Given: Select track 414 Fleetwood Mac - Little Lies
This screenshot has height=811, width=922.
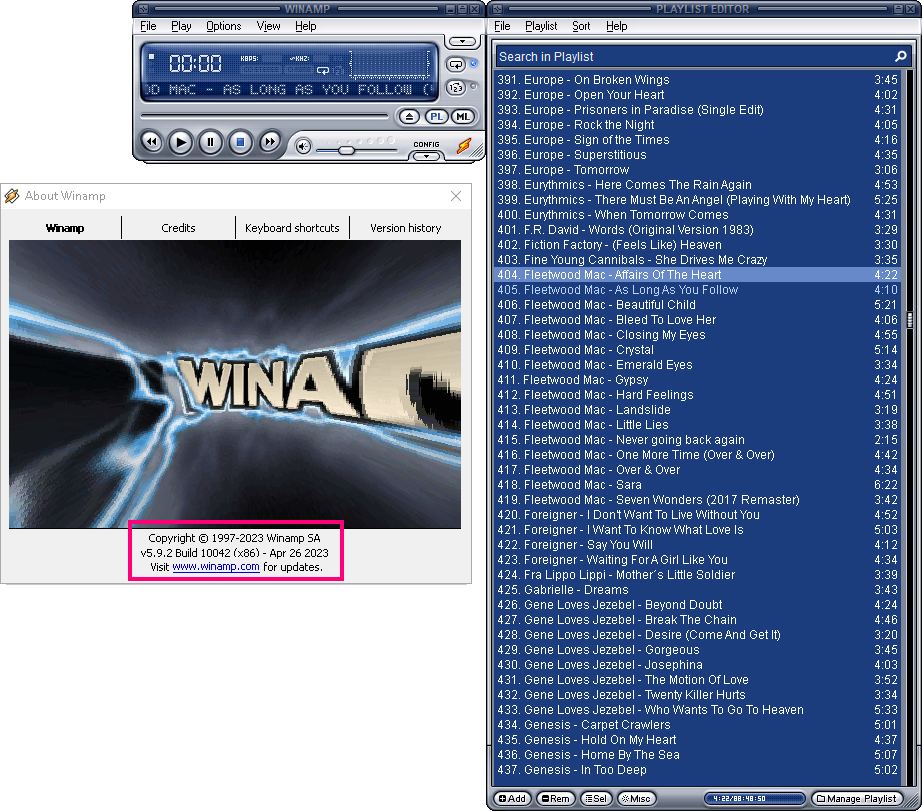Looking at the screenshot, I should pyautogui.click(x=697, y=425).
